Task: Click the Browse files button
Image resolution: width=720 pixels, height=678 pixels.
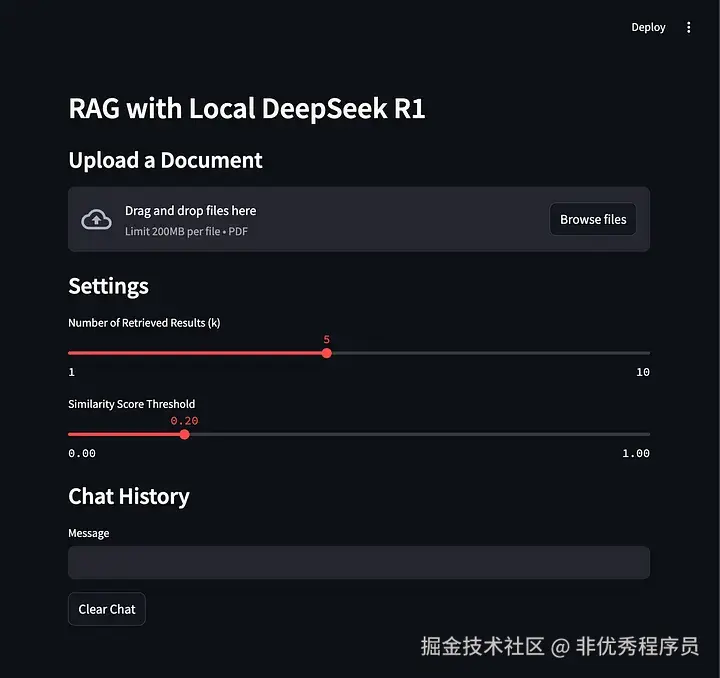Action: tap(593, 220)
